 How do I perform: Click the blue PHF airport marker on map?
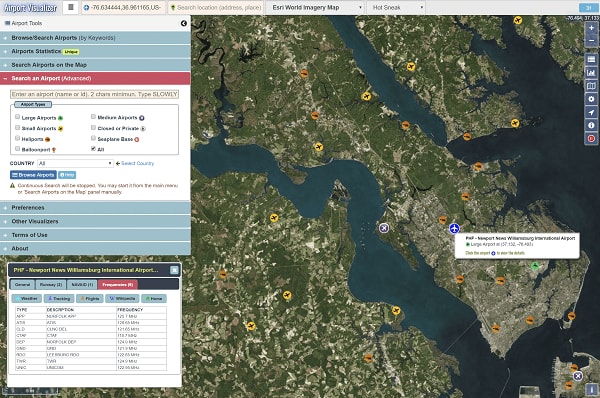pos(454,228)
